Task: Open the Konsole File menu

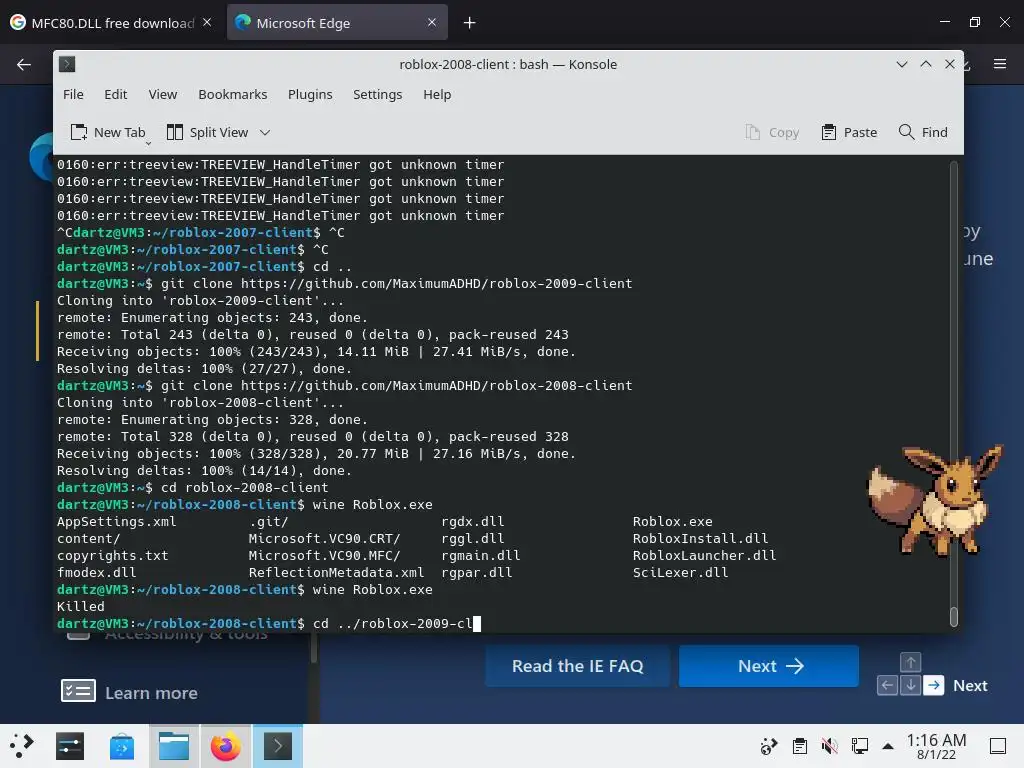Action: point(73,95)
